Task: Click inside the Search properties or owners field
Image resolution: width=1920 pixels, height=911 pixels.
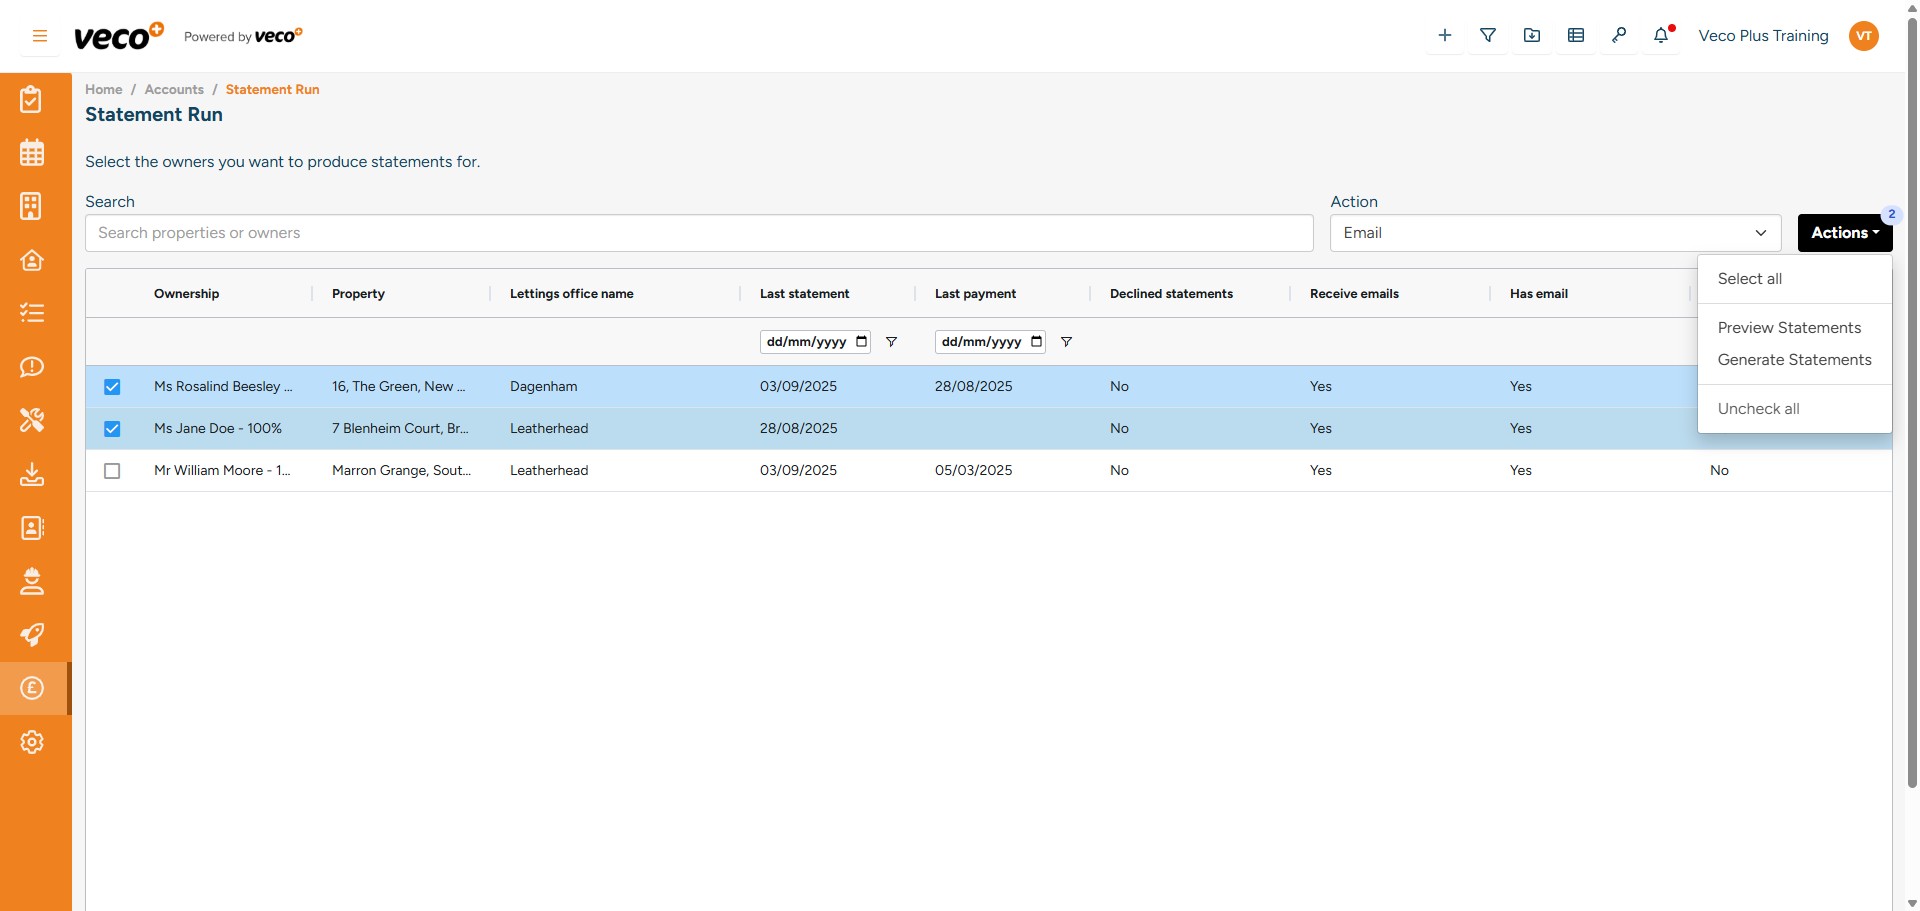Action: [x=698, y=232]
